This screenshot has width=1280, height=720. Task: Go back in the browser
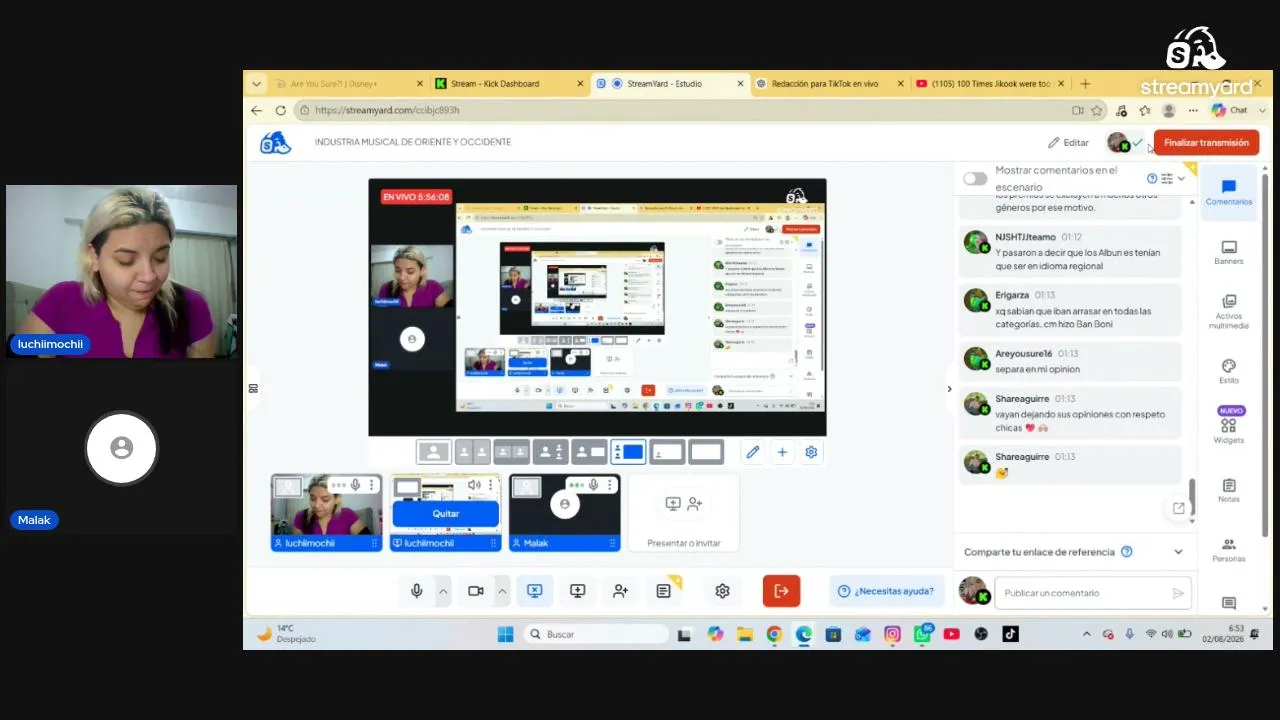point(257,110)
